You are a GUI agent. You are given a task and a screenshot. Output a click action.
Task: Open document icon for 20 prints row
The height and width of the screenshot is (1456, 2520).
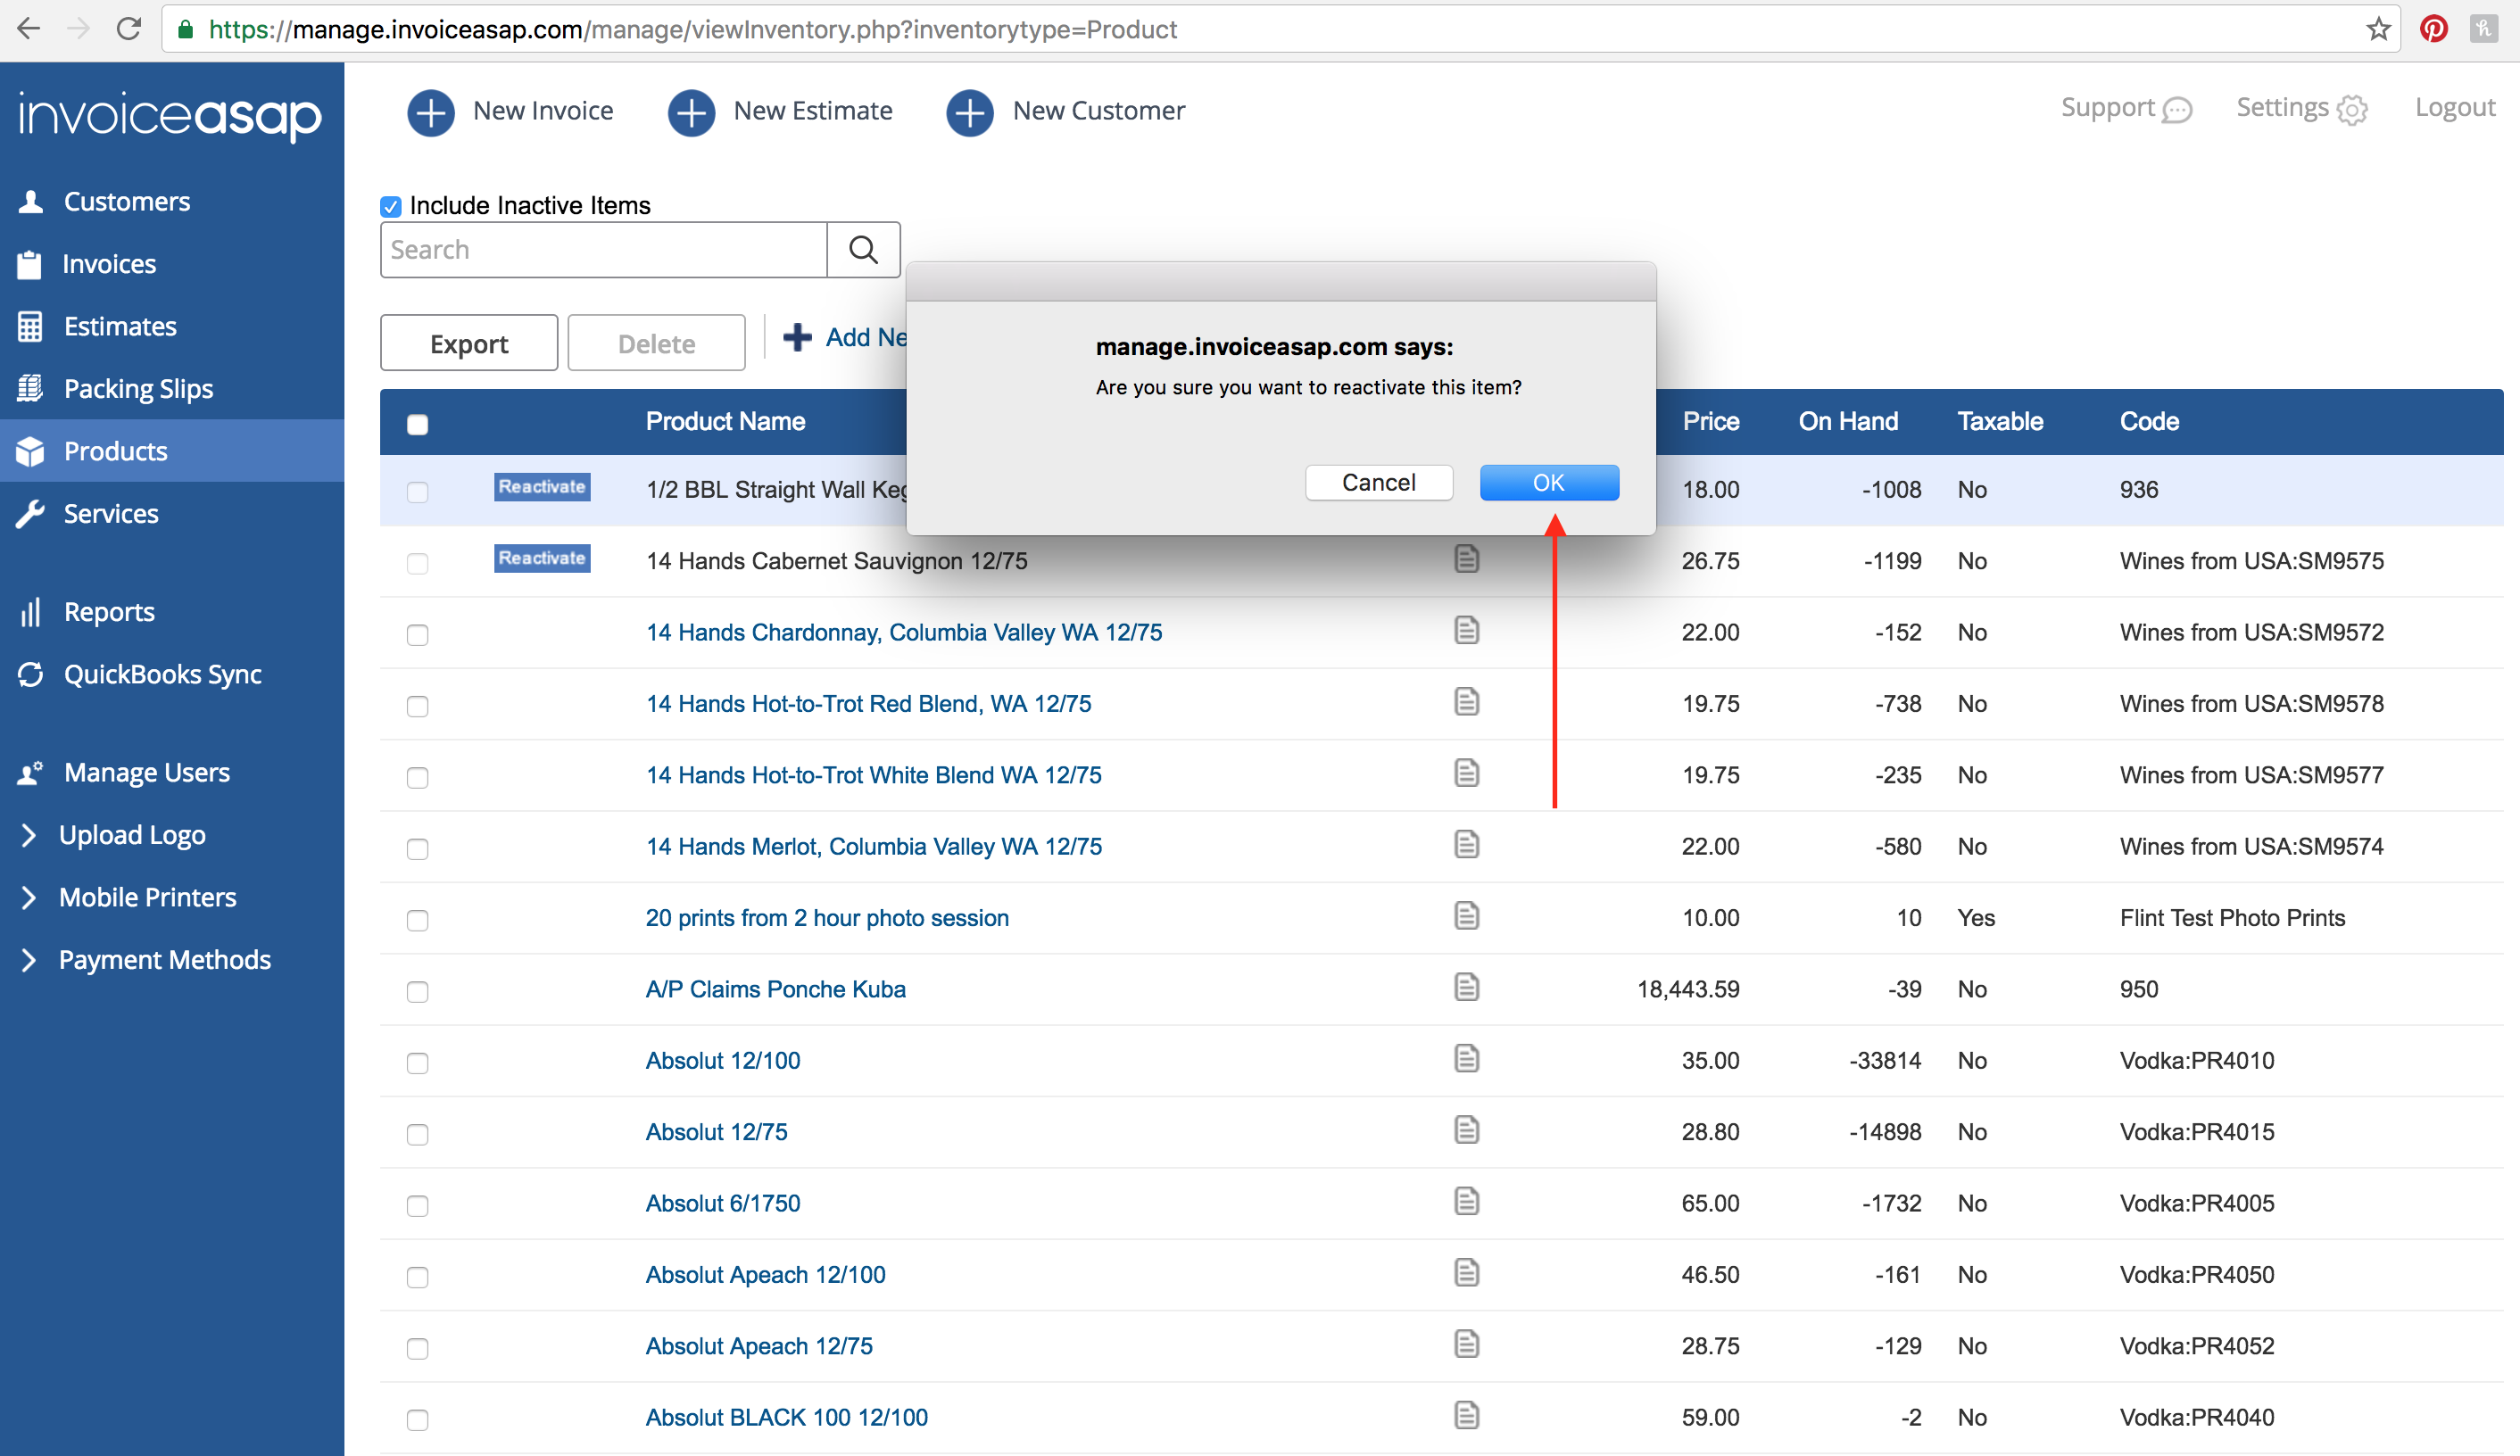[1466, 916]
